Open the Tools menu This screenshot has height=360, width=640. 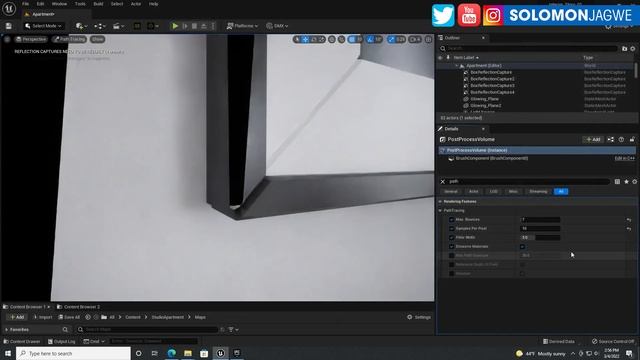point(80,4)
